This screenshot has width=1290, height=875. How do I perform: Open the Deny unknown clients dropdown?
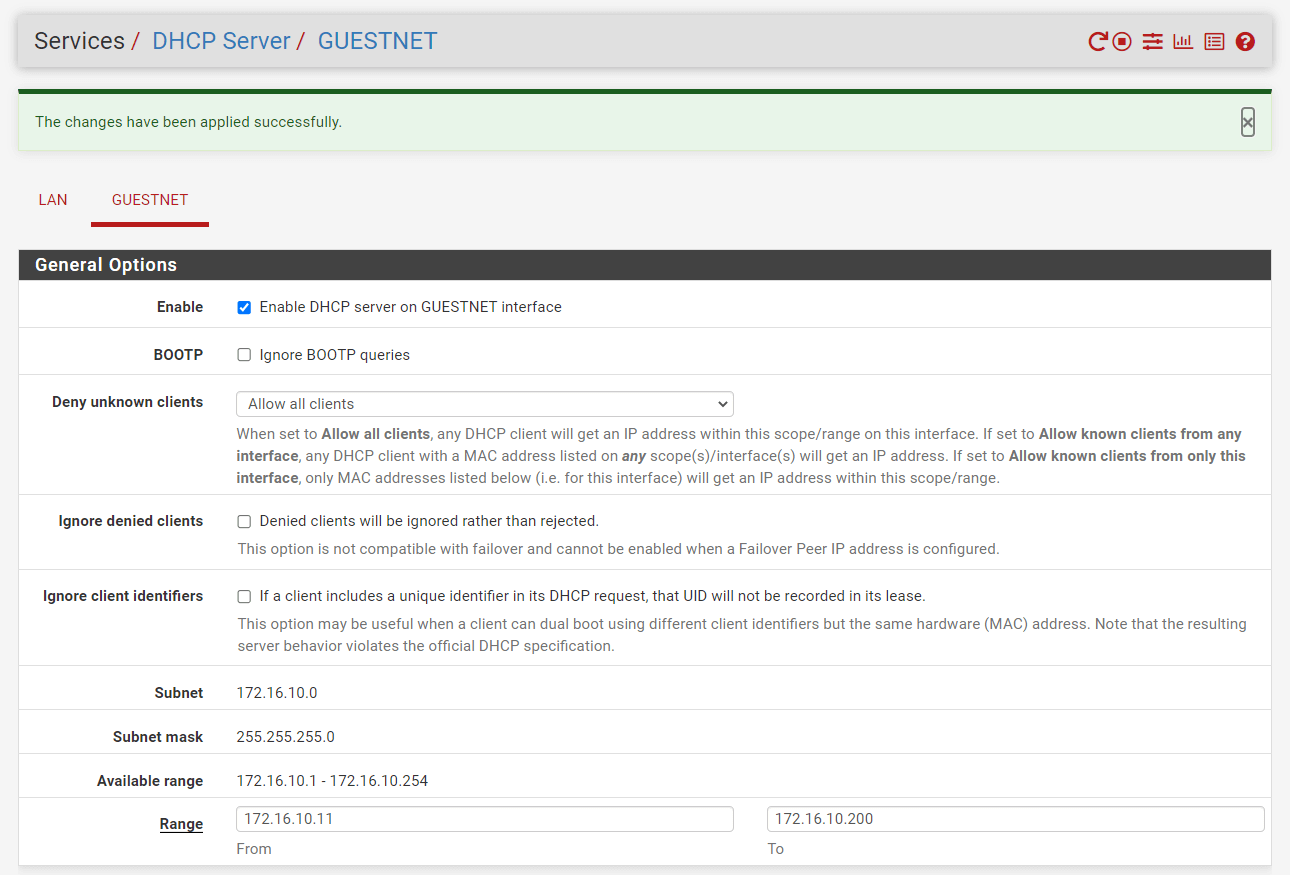pos(485,404)
